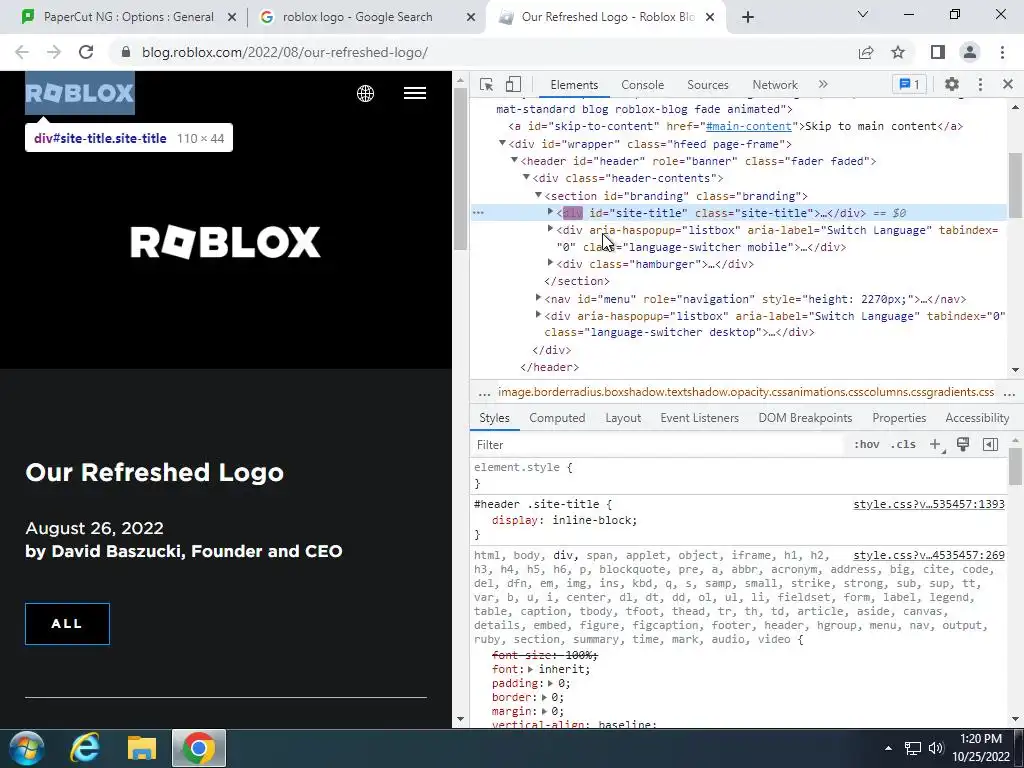Viewport: 1024px width, 768px height.
Task: Expand the div#site-title node
Action: coord(551,212)
